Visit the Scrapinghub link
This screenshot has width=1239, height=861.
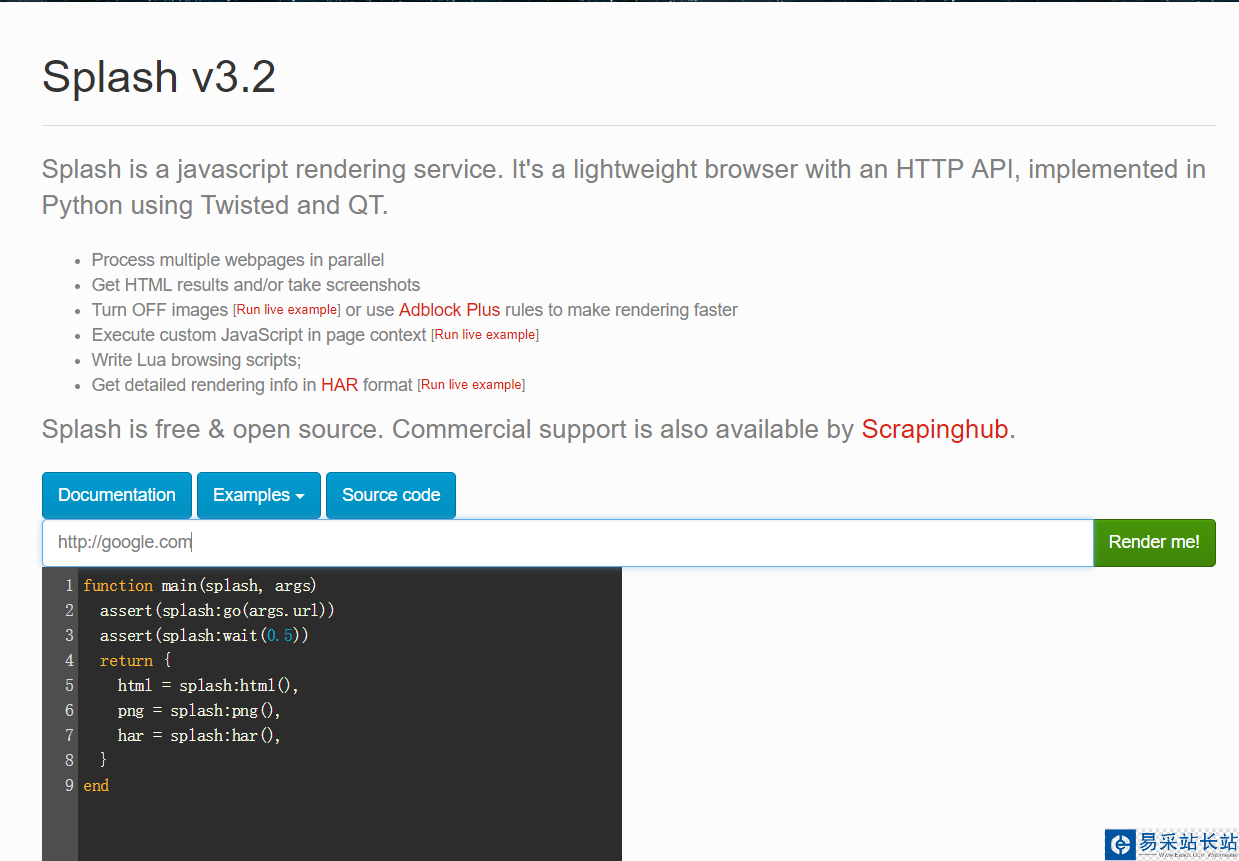click(935, 430)
